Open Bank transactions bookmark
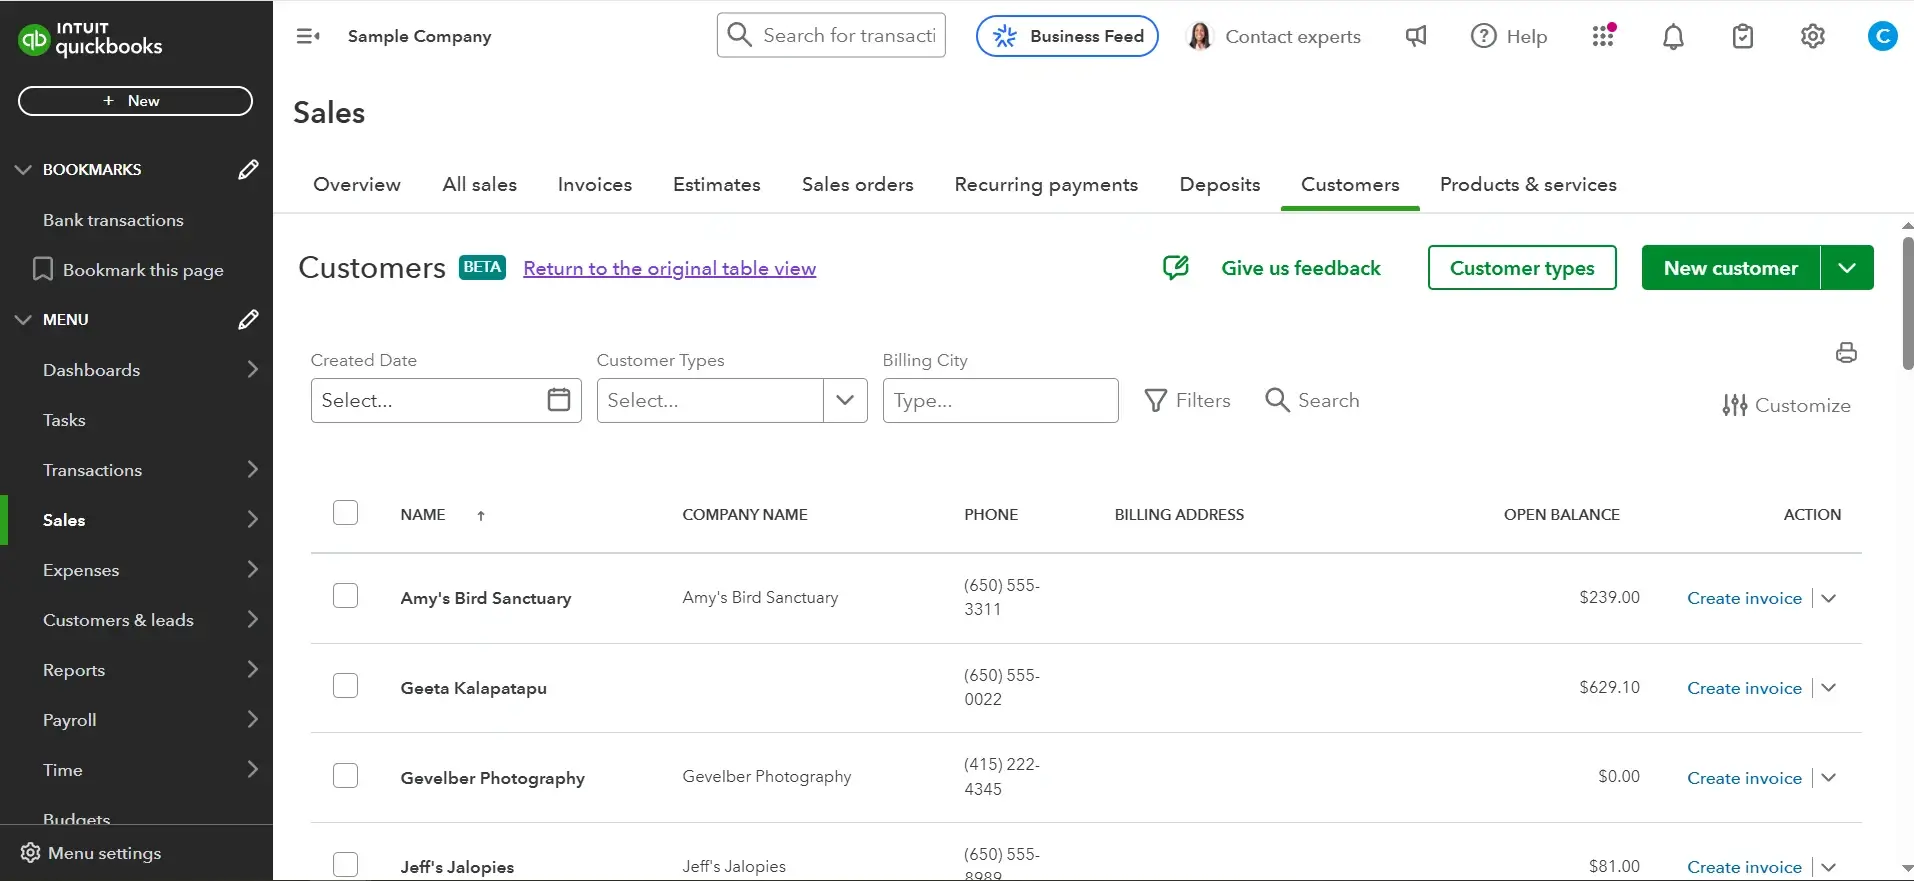This screenshot has height=881, width=1914. (113, 220)
